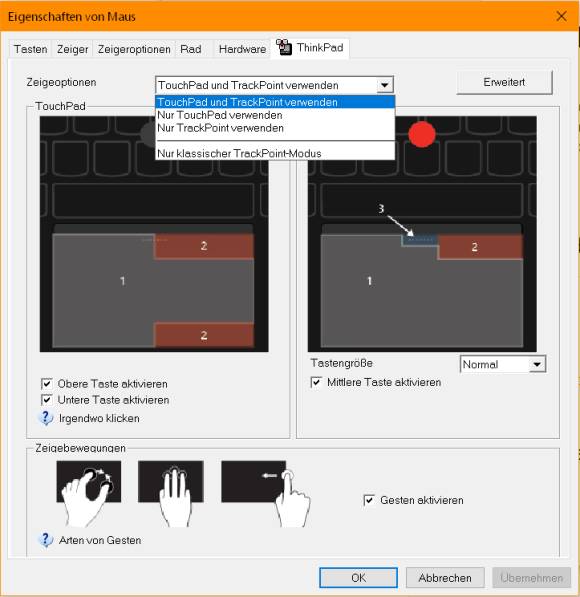Viewport: 580px width, 597px height.
Task: Click the help icon beside Irgendwo klicken
Action: [46, 418]
